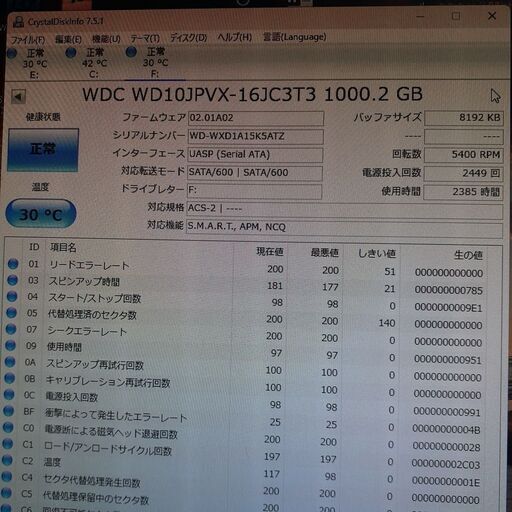512x512 pixels.
Task: Select the スピンアップ時間 attribute row
Action: 247,284
